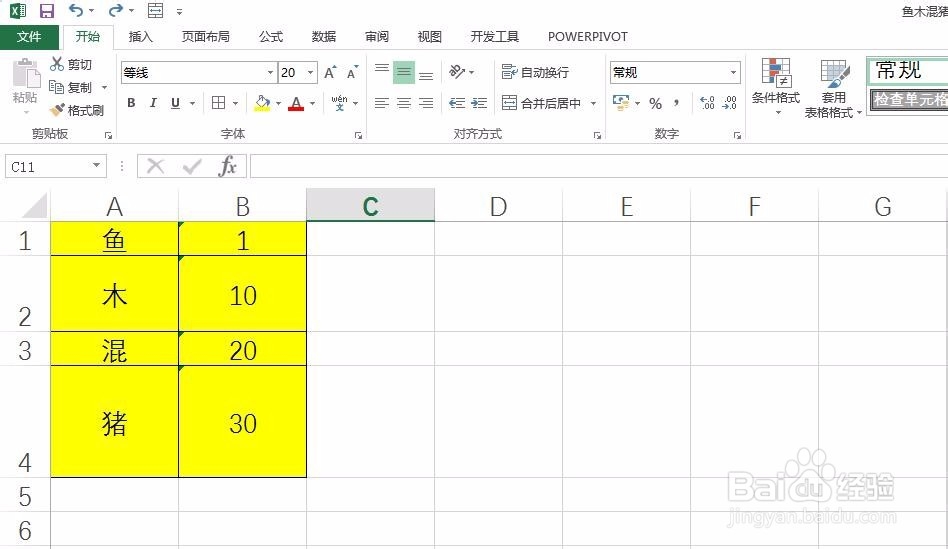This screenshot has width=948, height=549.
Task: Align text right horizontally
Action: (x=426, y=103)
